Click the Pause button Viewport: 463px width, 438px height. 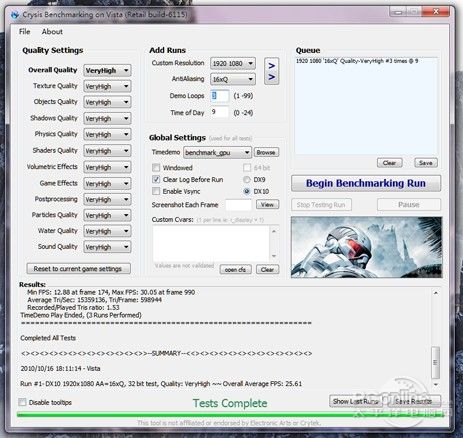coord(409,205)
